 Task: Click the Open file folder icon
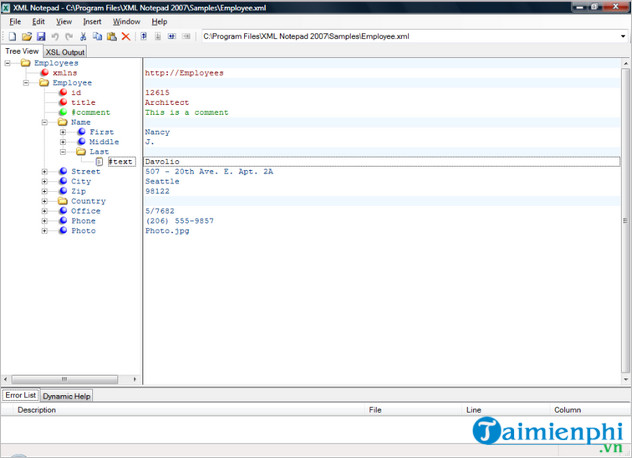tap(26, 37)
